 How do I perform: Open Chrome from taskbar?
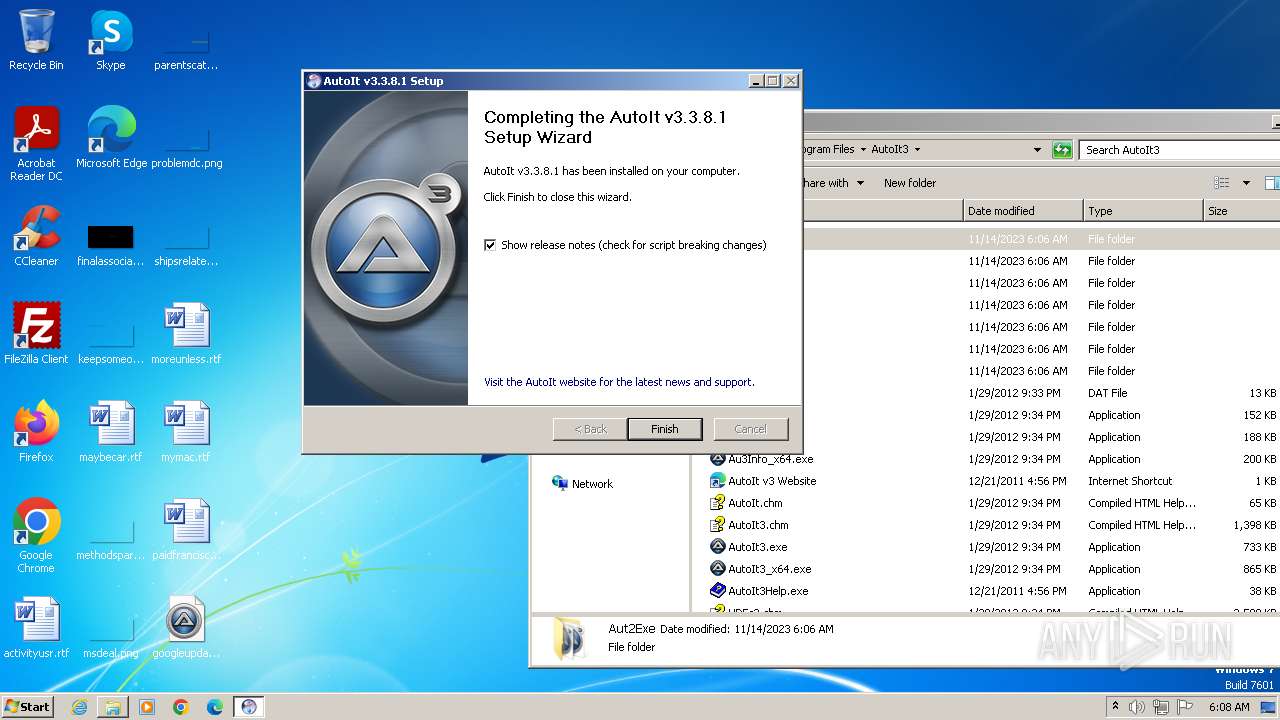point(181,707)
